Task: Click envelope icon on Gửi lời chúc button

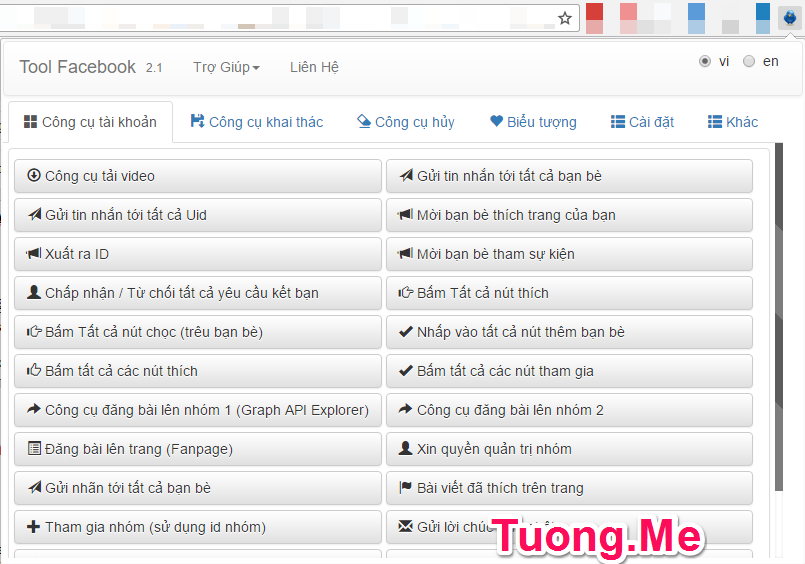Action: pos(406,526)
